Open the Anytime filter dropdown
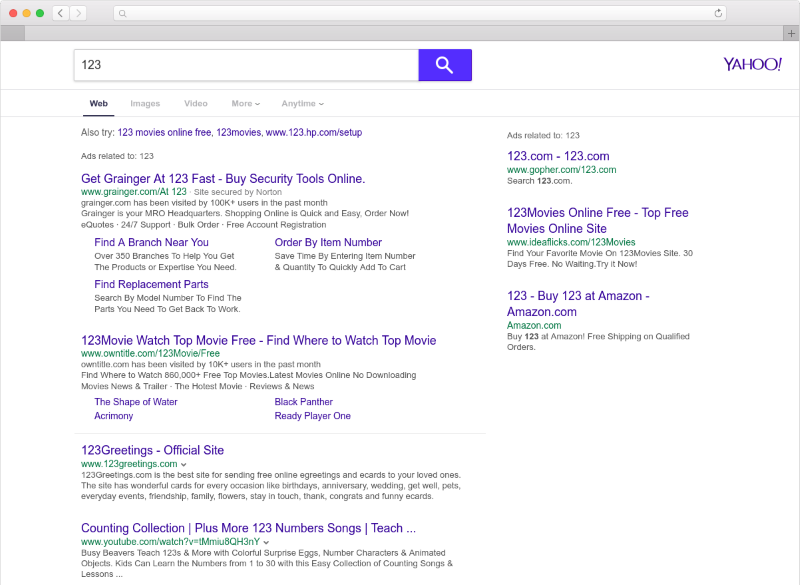 coord(303,104)
